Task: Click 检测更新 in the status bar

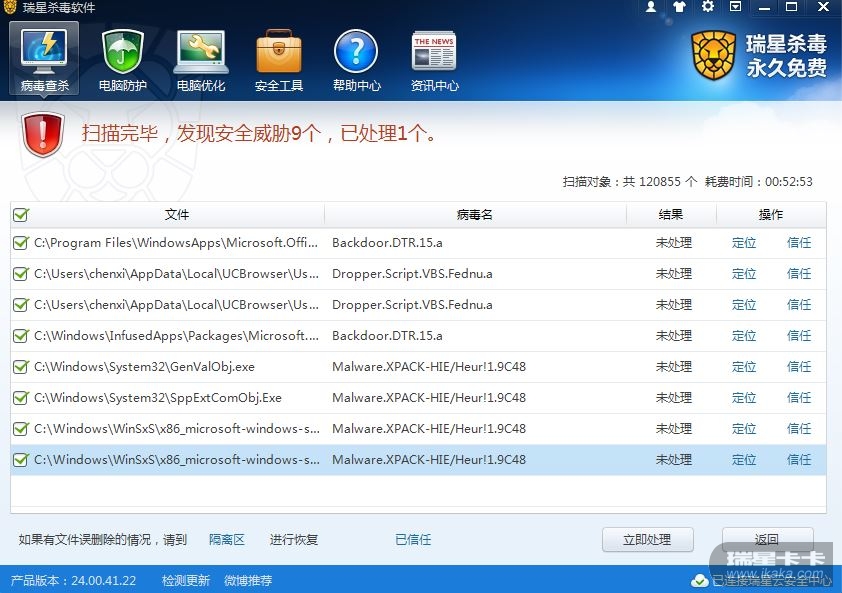Action: (x=186, y=580)
